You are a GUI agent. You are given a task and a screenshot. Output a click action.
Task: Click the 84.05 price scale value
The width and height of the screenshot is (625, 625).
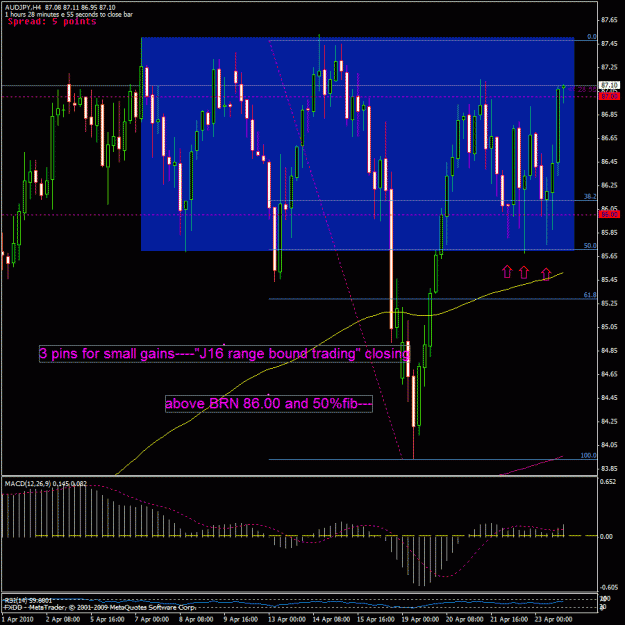click(x=609, y=445)
